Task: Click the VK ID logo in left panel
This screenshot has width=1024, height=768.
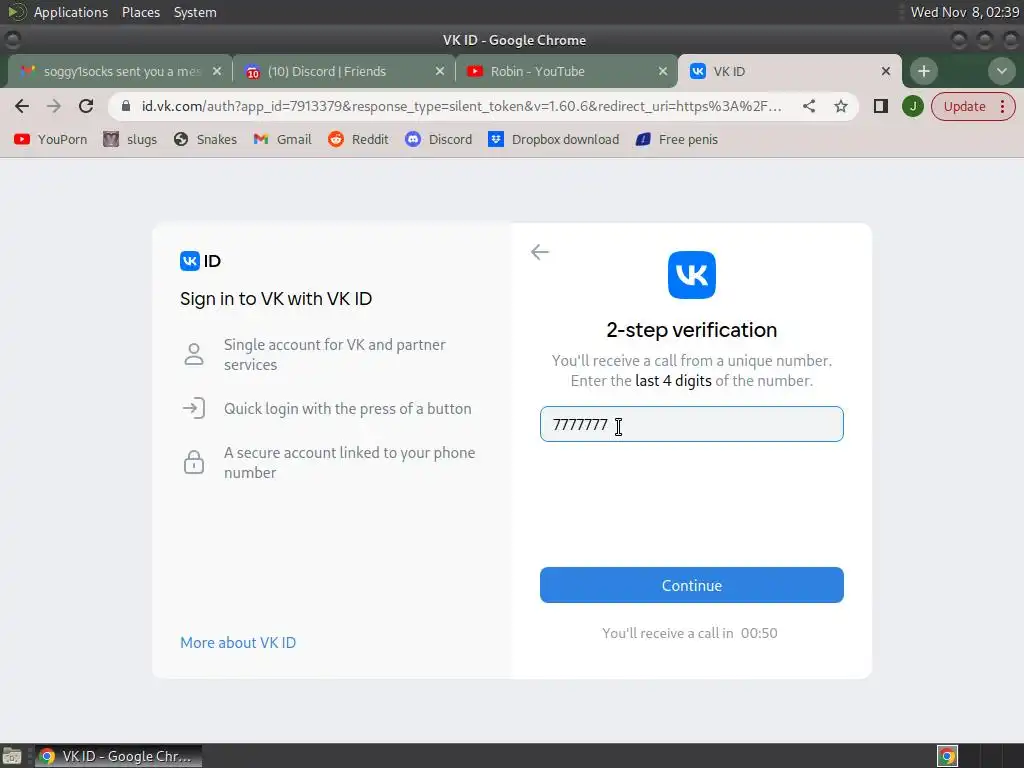Action: pos(200,261)
